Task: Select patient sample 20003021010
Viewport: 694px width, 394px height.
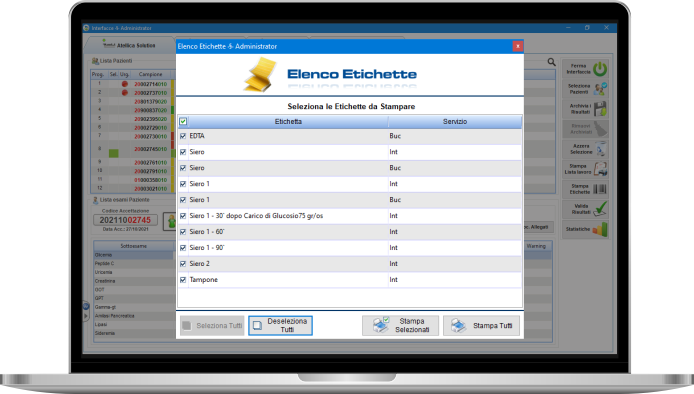Action: (x=150, y=189)
